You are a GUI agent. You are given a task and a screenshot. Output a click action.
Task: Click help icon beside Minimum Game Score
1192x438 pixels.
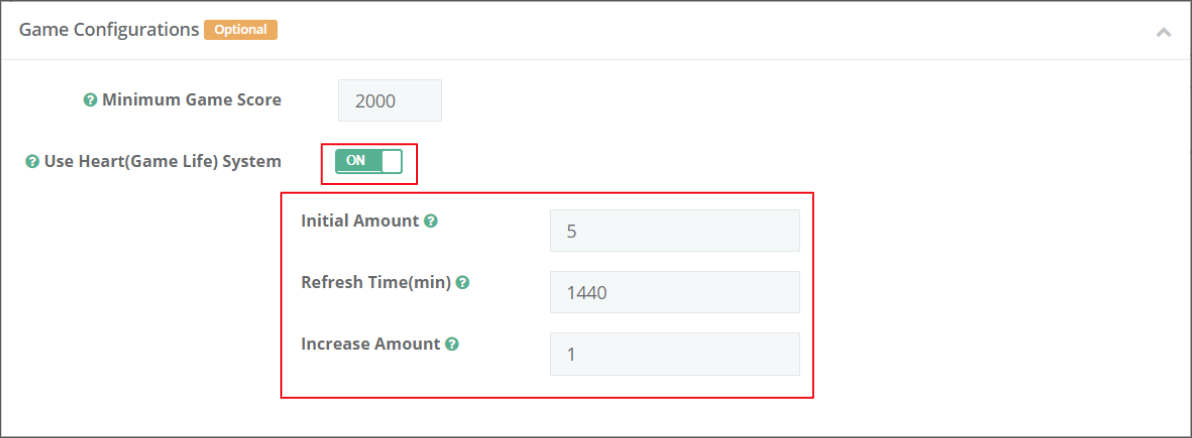tap(90, 100)
